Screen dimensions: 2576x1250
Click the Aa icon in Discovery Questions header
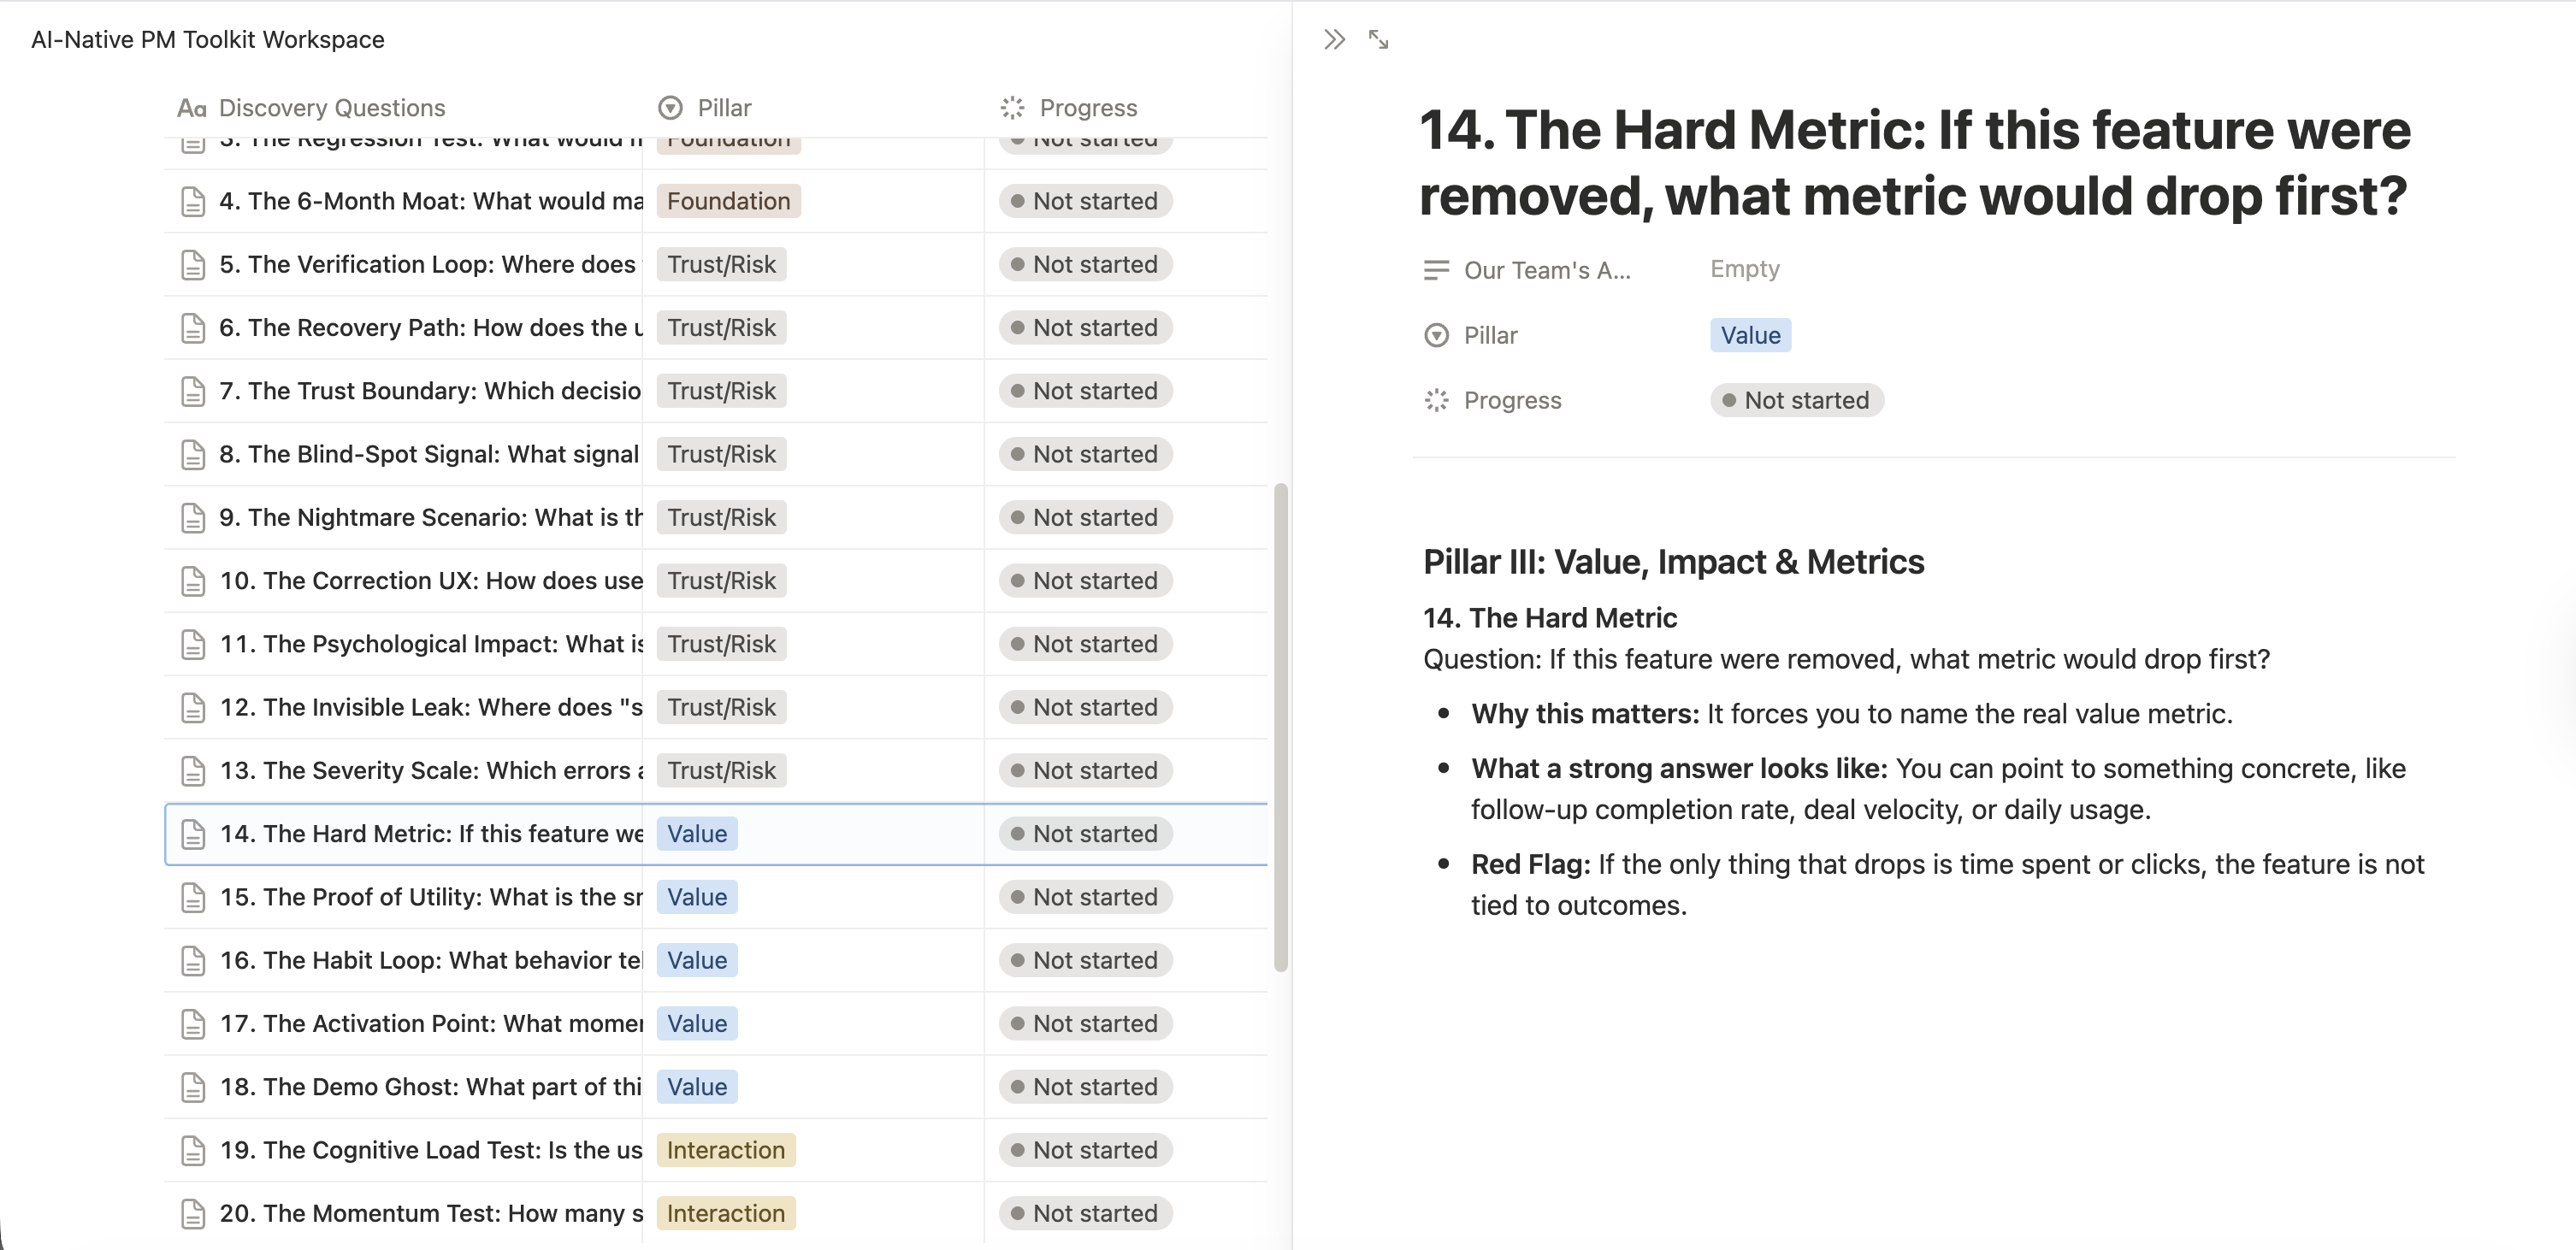click(192, 107)
